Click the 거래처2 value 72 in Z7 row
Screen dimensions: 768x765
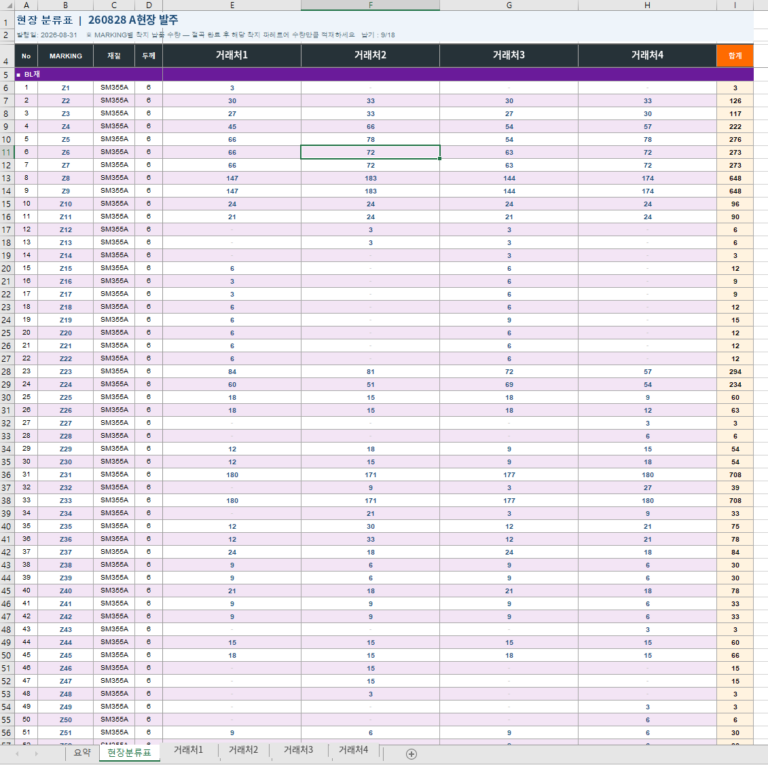[x=370, y=165]
